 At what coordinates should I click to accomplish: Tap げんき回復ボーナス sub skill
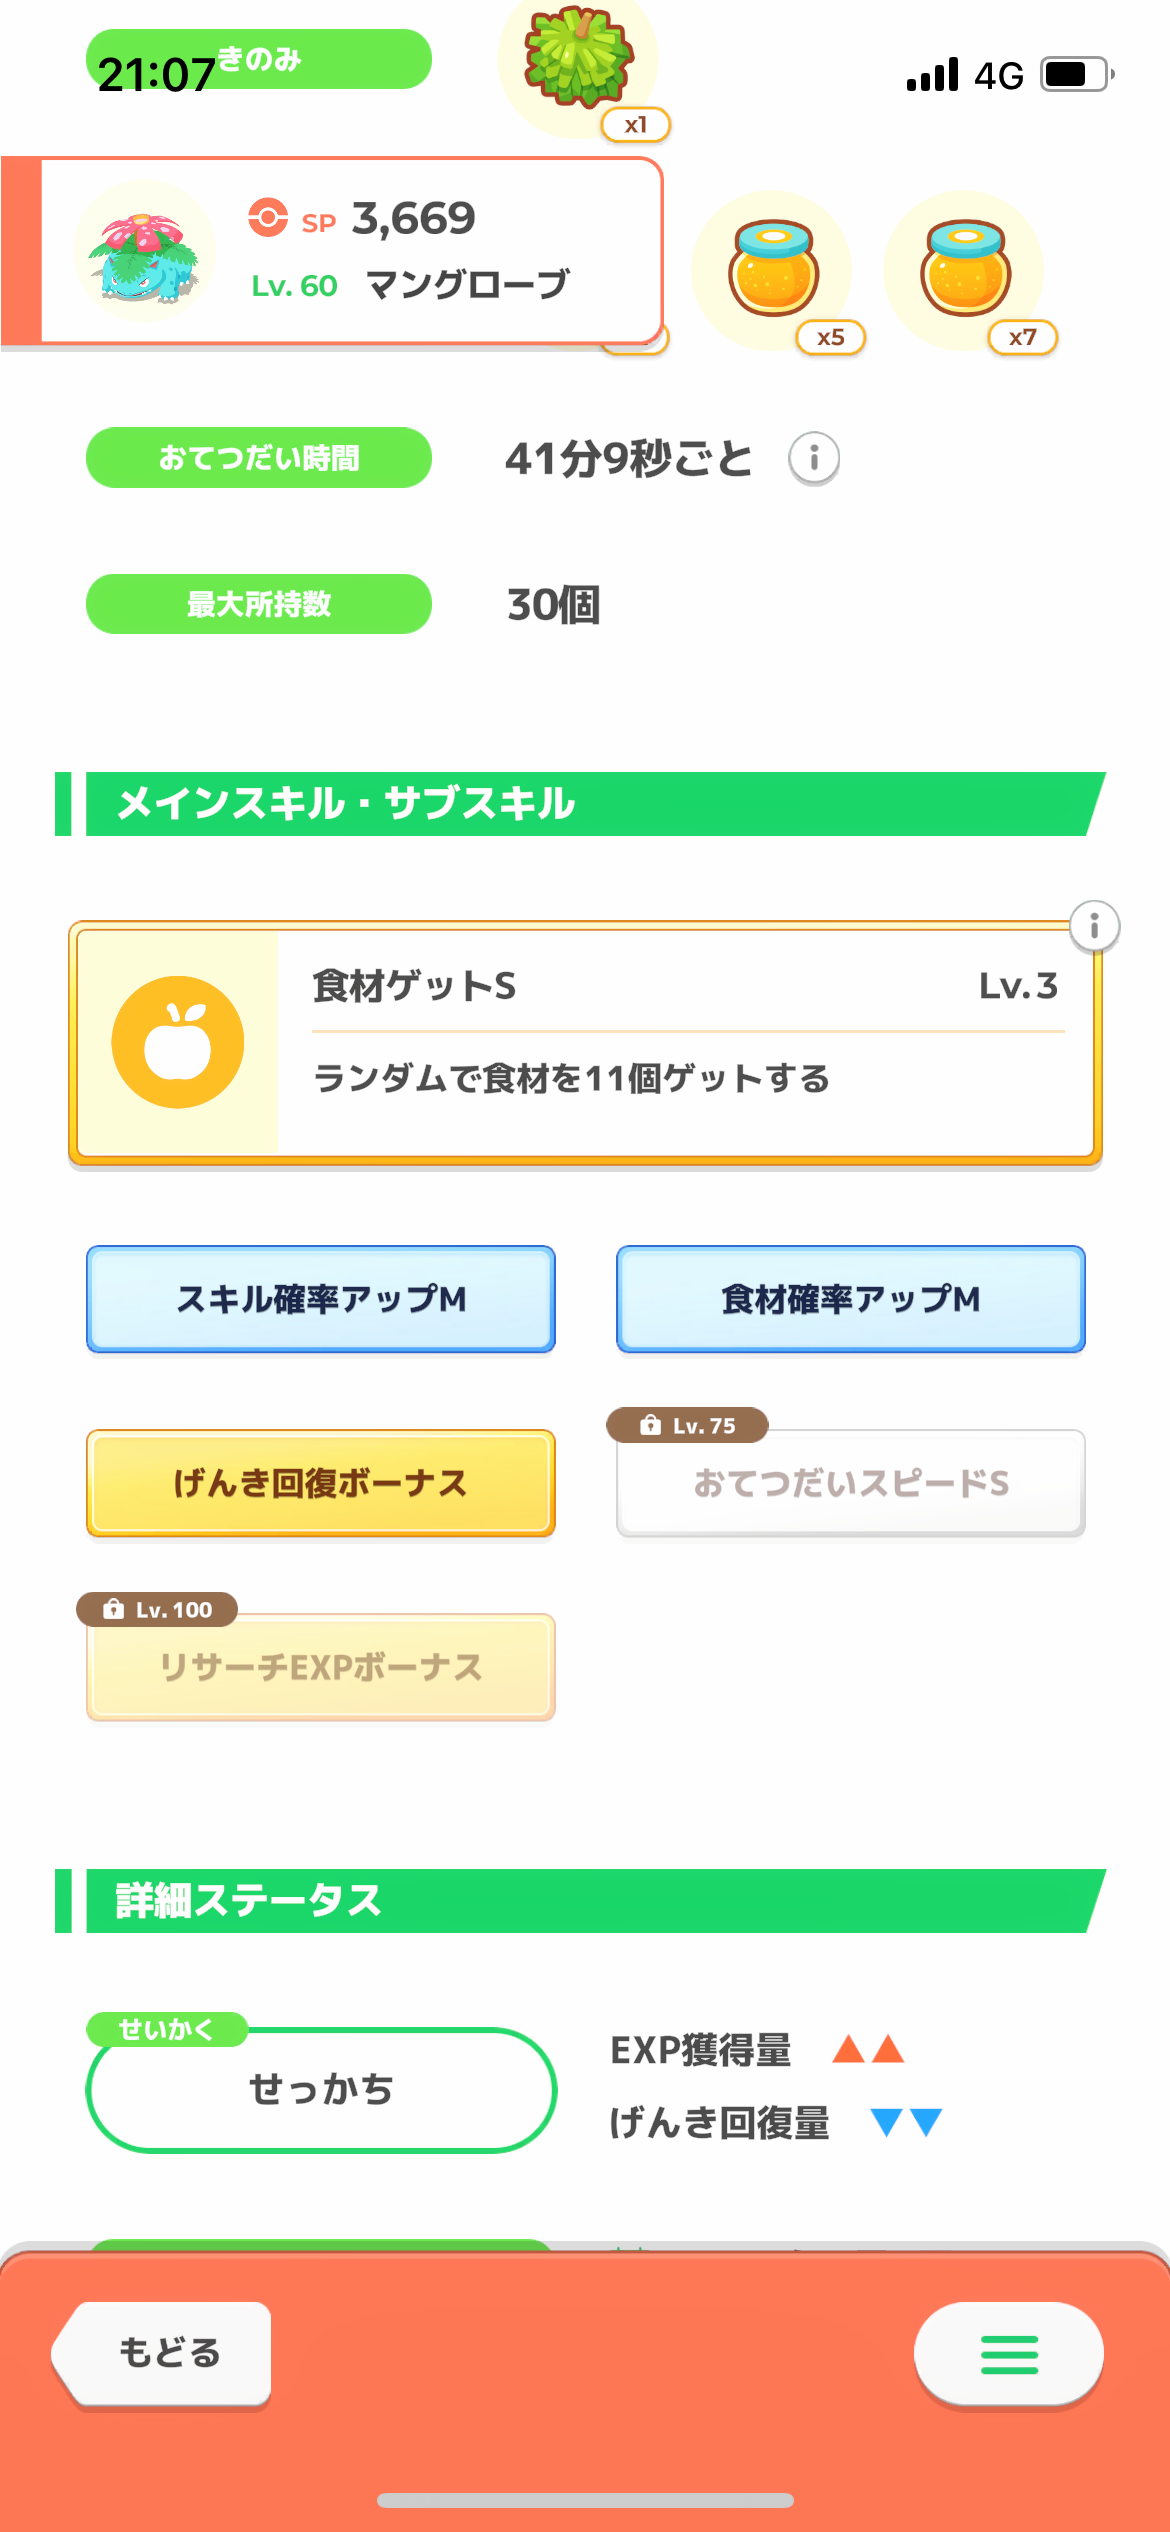pyautogui.click(x=321, y=1483)
